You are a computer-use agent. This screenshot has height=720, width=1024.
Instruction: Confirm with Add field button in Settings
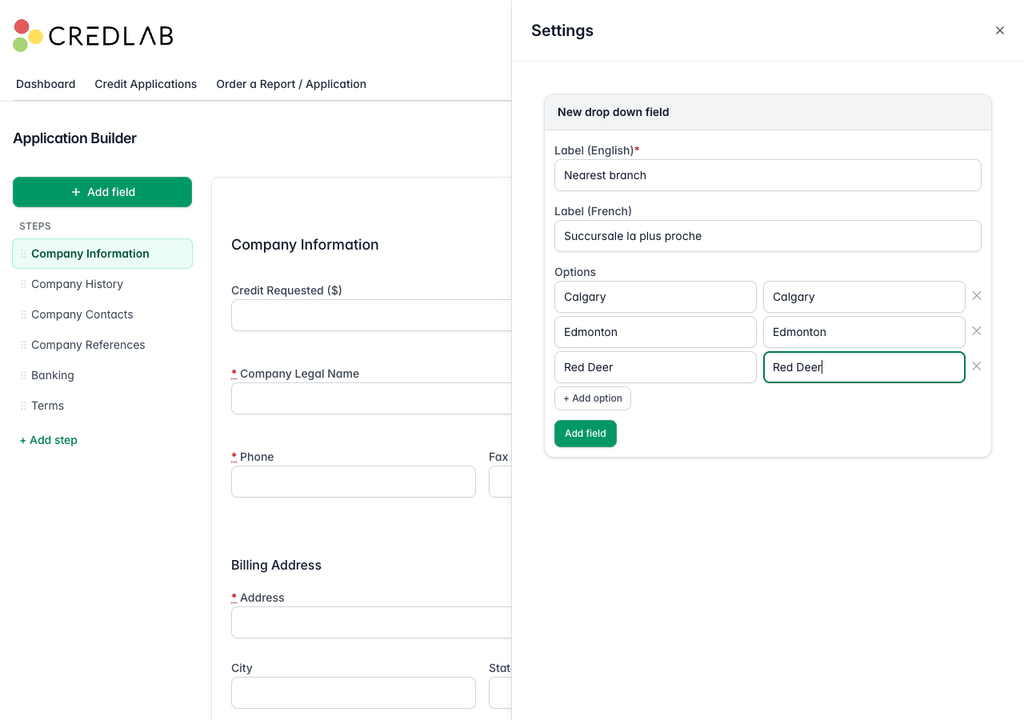tap(585, 434)
